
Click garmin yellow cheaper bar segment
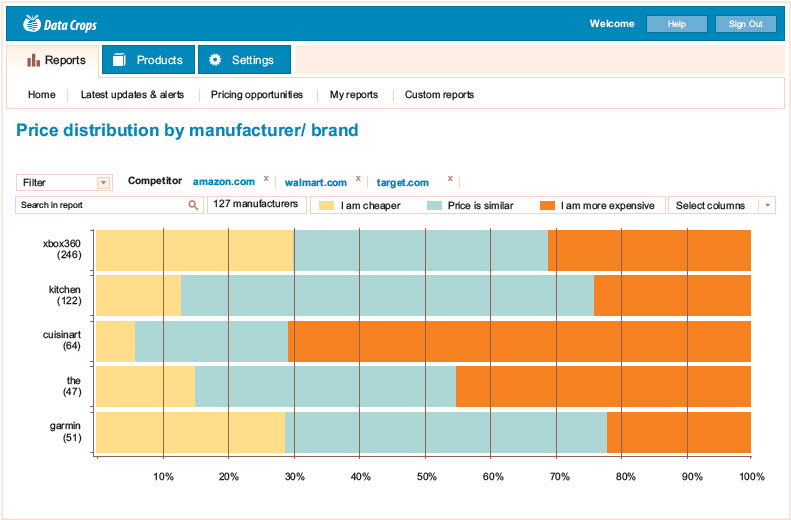[191, 432]
